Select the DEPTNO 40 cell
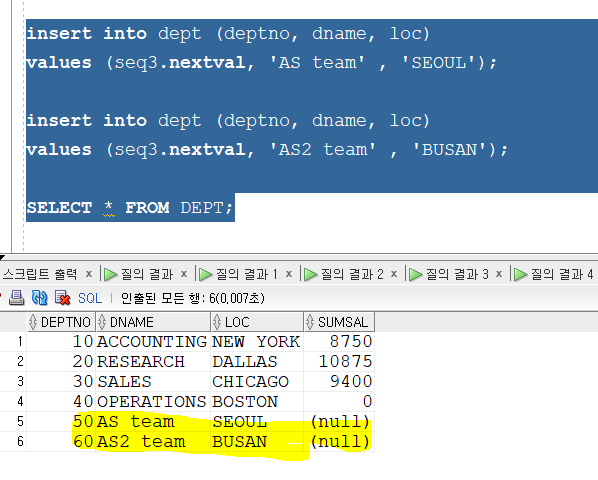 (61, 401)
